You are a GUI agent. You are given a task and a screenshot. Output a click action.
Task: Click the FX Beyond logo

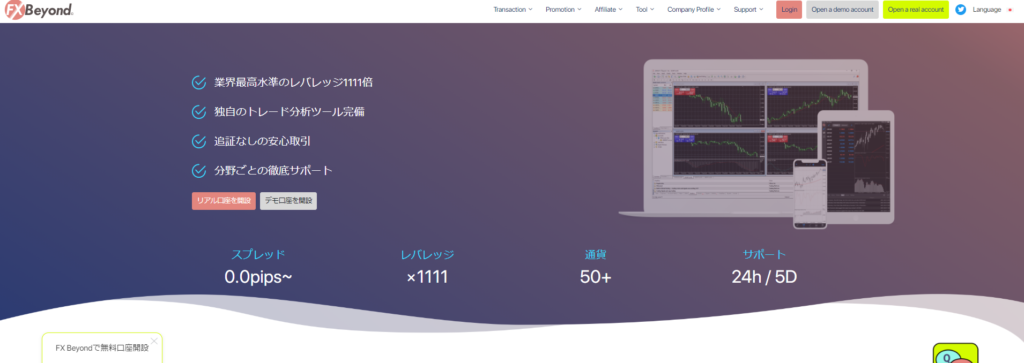point(39,10)
